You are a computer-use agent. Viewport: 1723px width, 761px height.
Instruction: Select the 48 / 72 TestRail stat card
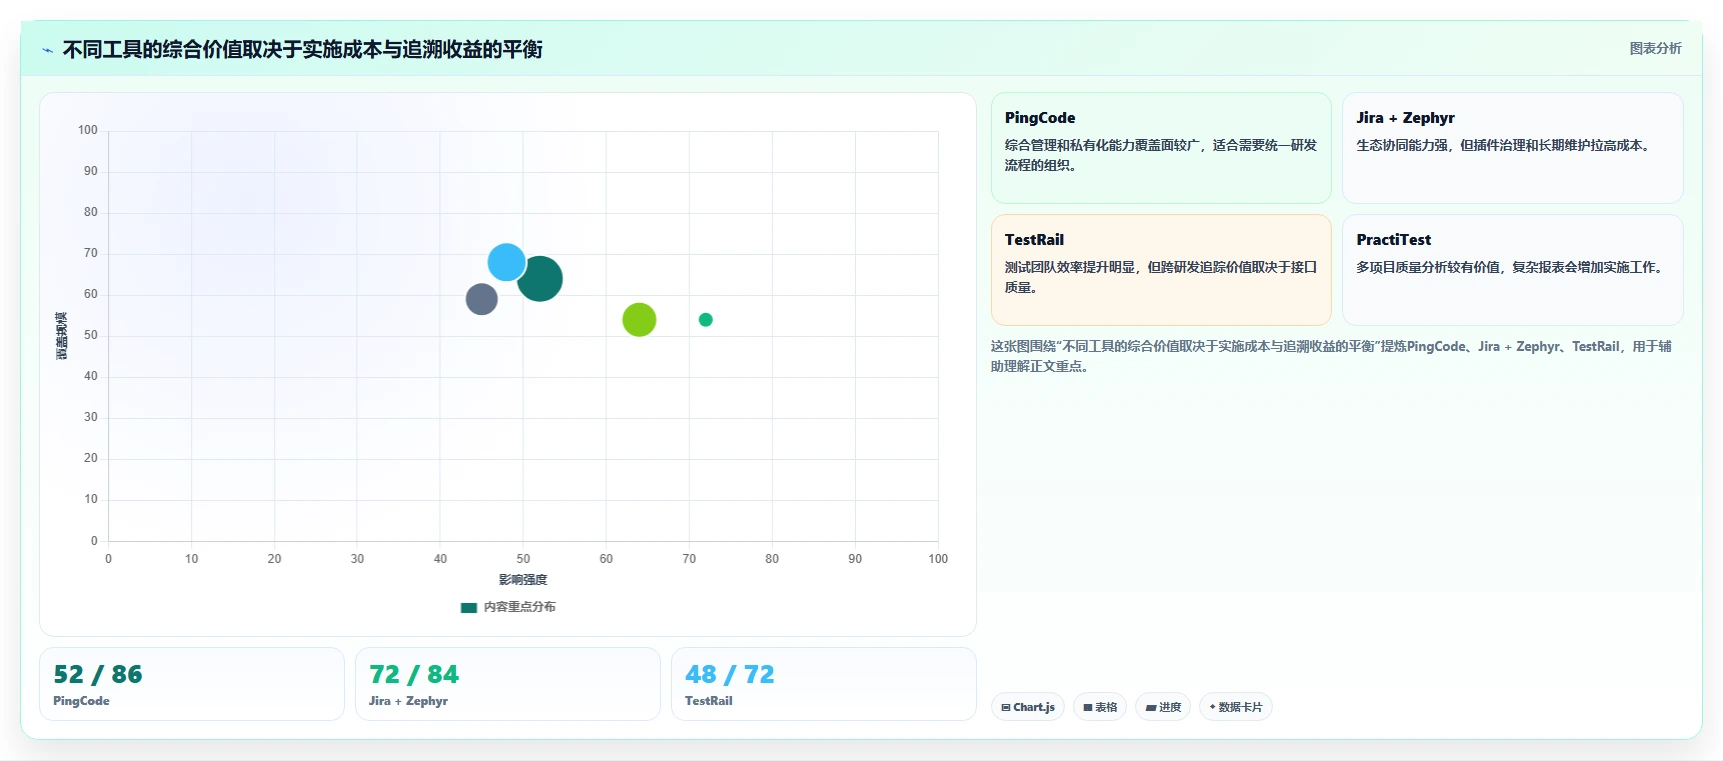click(824, 684)
